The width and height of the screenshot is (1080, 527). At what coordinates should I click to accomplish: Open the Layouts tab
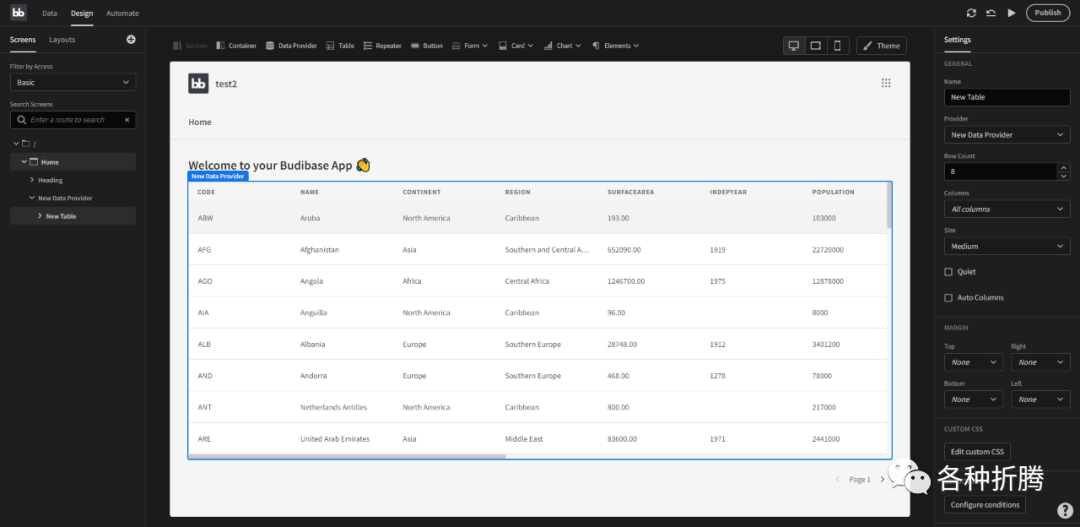point(62,40)
